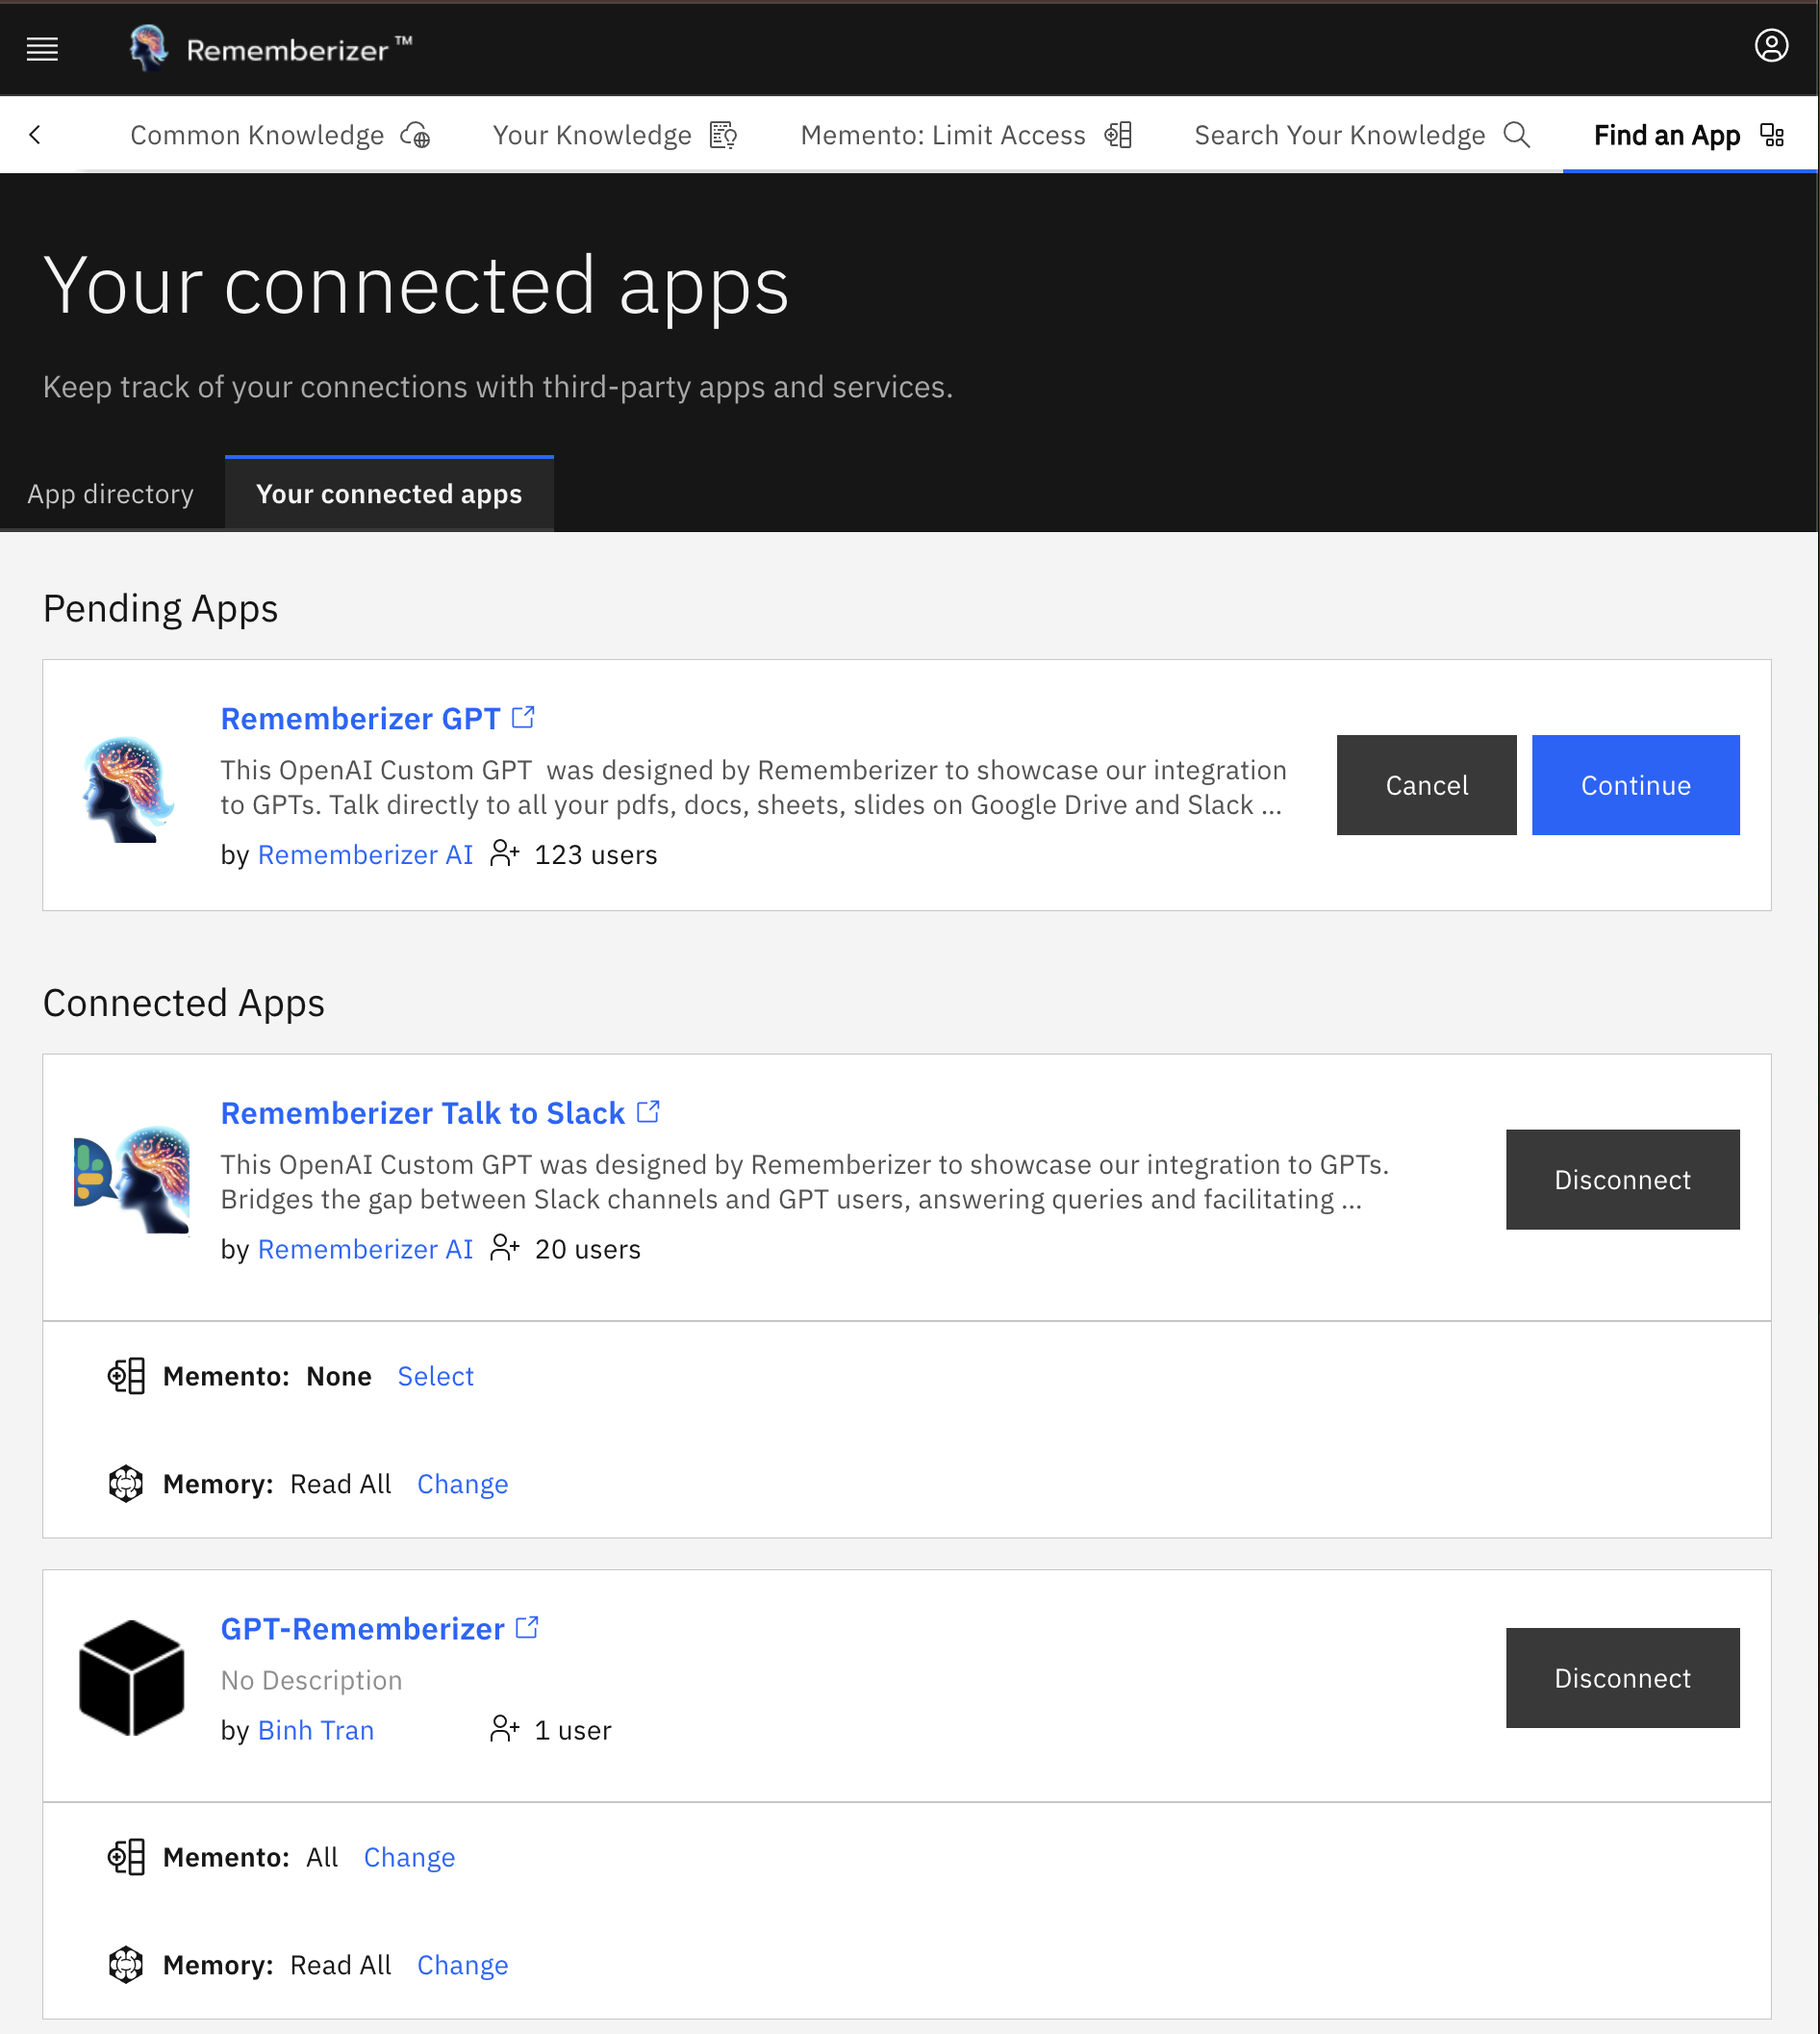Select a Memento for Talk to Slack
This screenshot has height=2034, width=1820.
click(435, 1376)
